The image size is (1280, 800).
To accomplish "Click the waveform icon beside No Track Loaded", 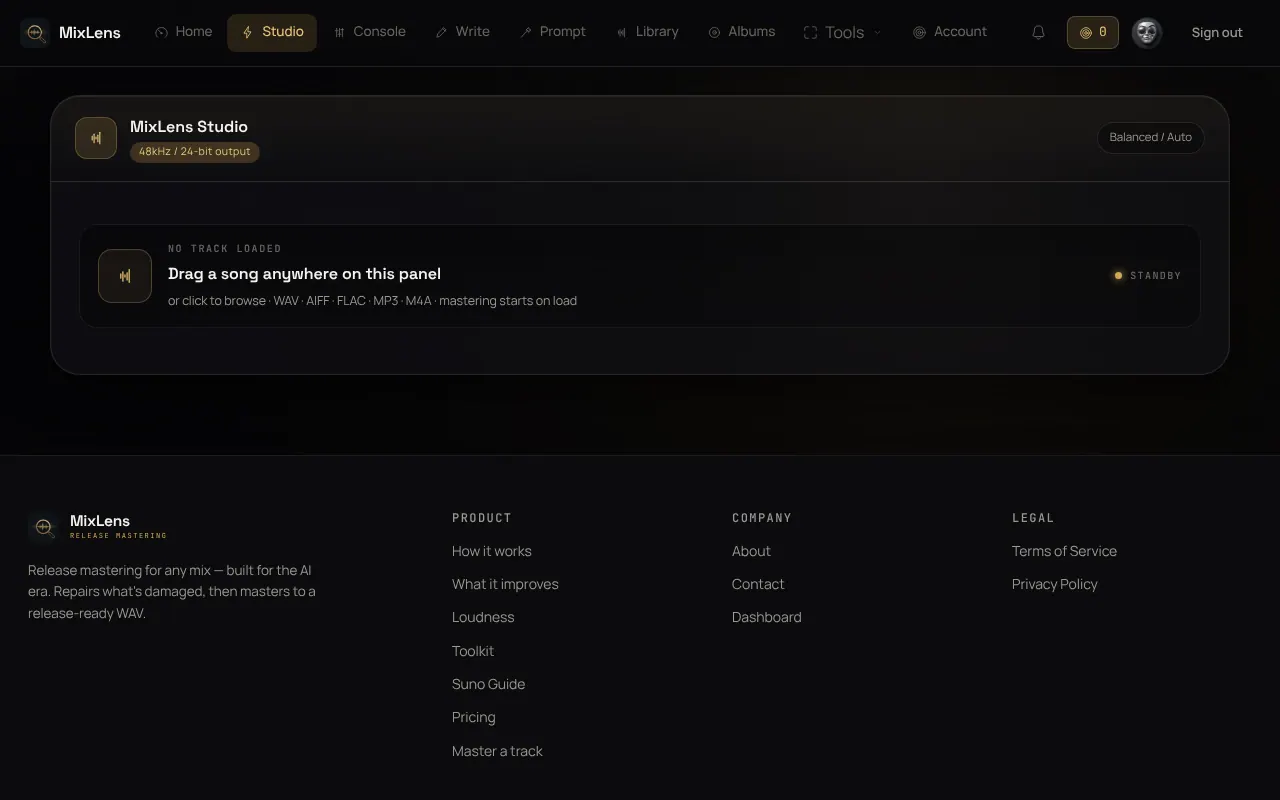I will pyautogui.click(x=125, y=276).
